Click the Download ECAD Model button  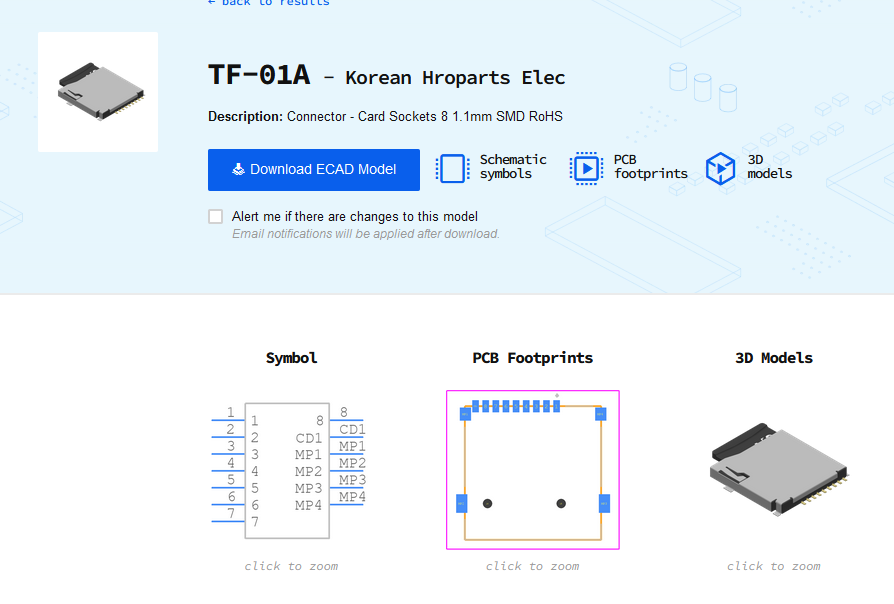coord(314,170)
